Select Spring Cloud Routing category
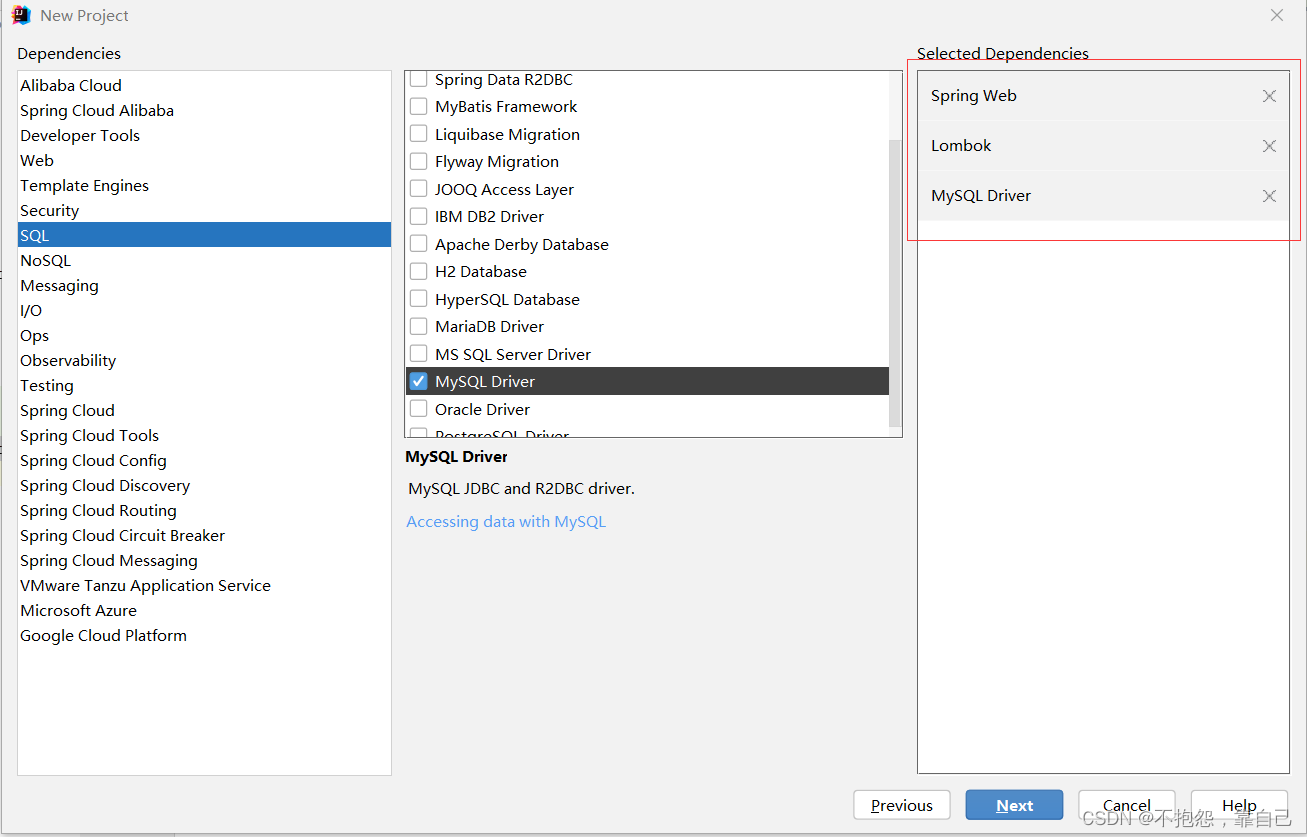Image resolution: width=1307 pixels, height=837 pixels. [204, 510]
